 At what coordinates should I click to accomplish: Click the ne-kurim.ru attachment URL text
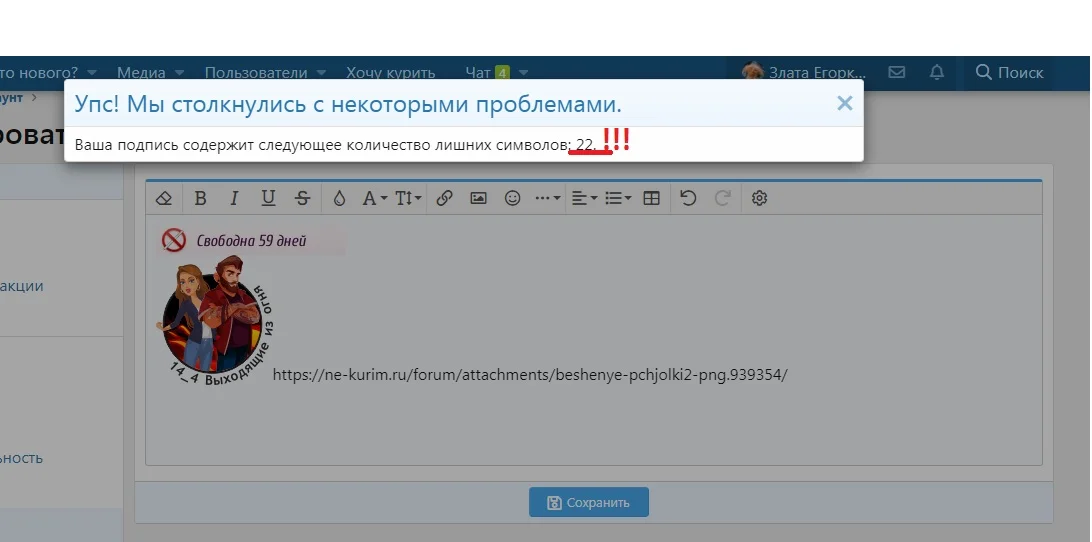530,375
